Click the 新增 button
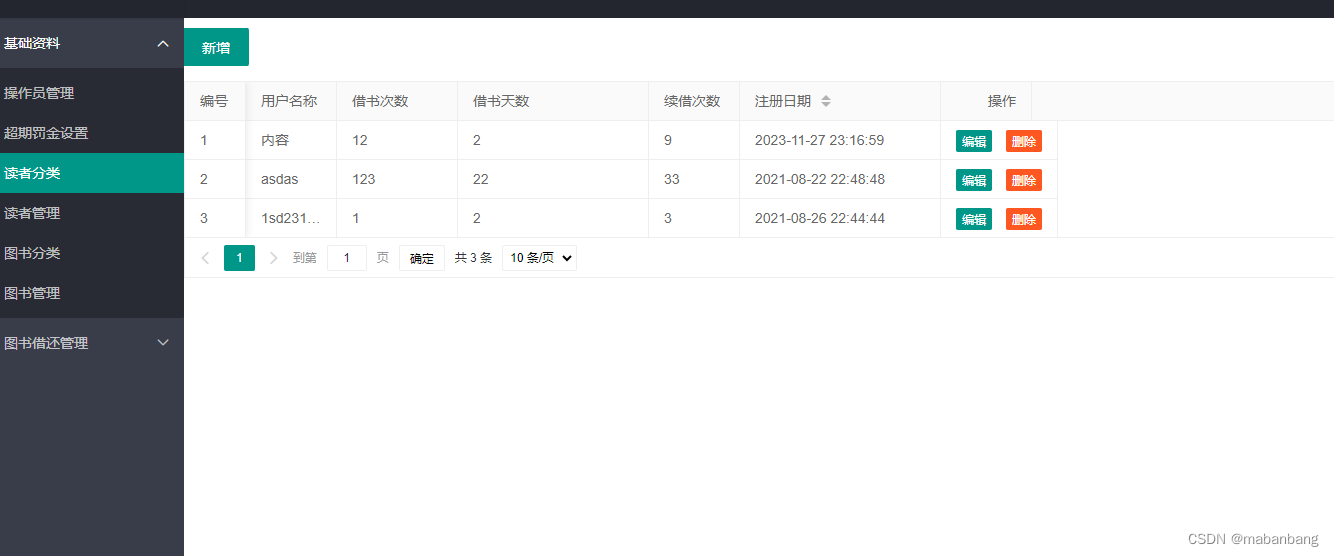1334x556 pixels. pos(216,47)
